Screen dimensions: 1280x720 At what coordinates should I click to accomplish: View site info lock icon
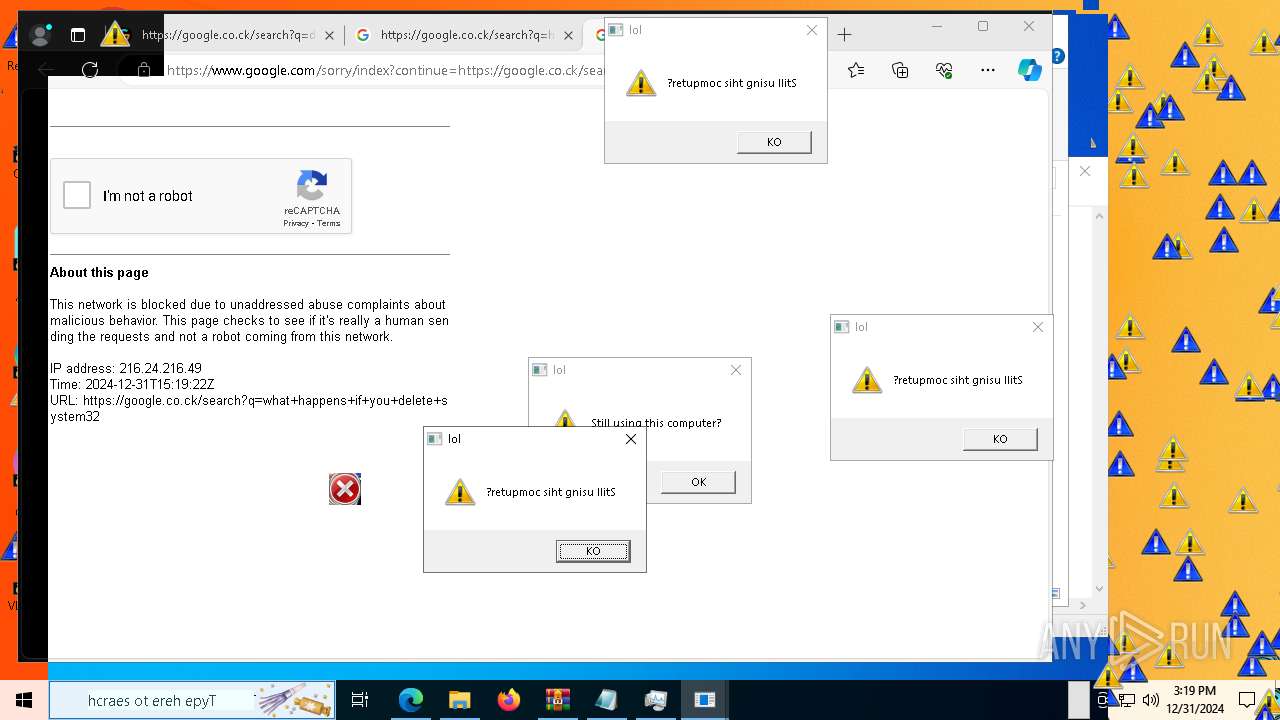(144, 70)
